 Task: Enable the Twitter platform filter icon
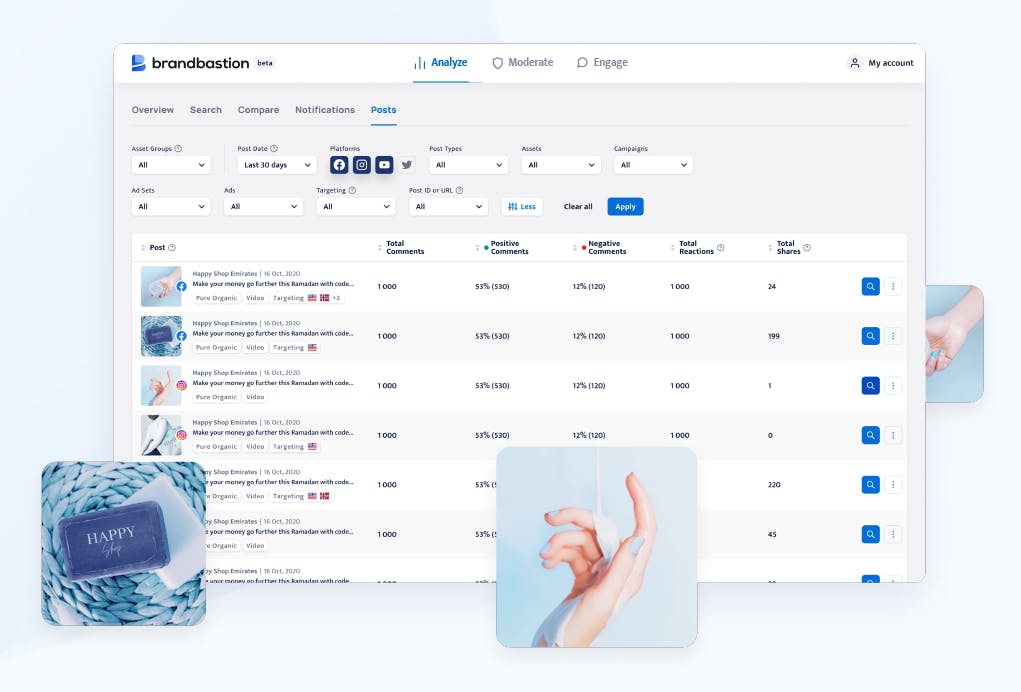407,165
